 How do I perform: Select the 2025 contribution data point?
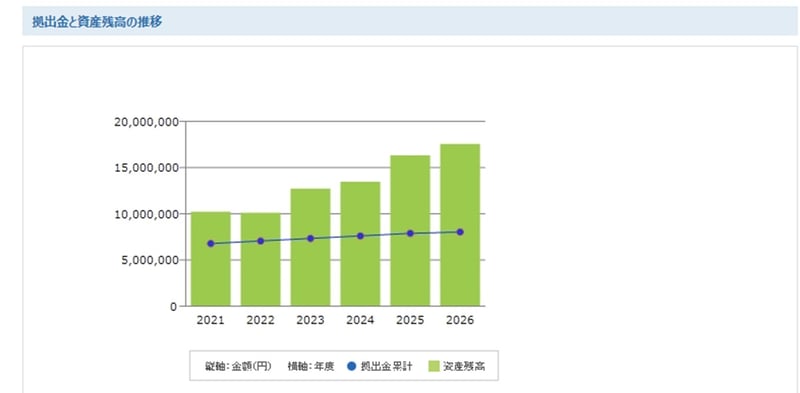click(x=410, y=233)
